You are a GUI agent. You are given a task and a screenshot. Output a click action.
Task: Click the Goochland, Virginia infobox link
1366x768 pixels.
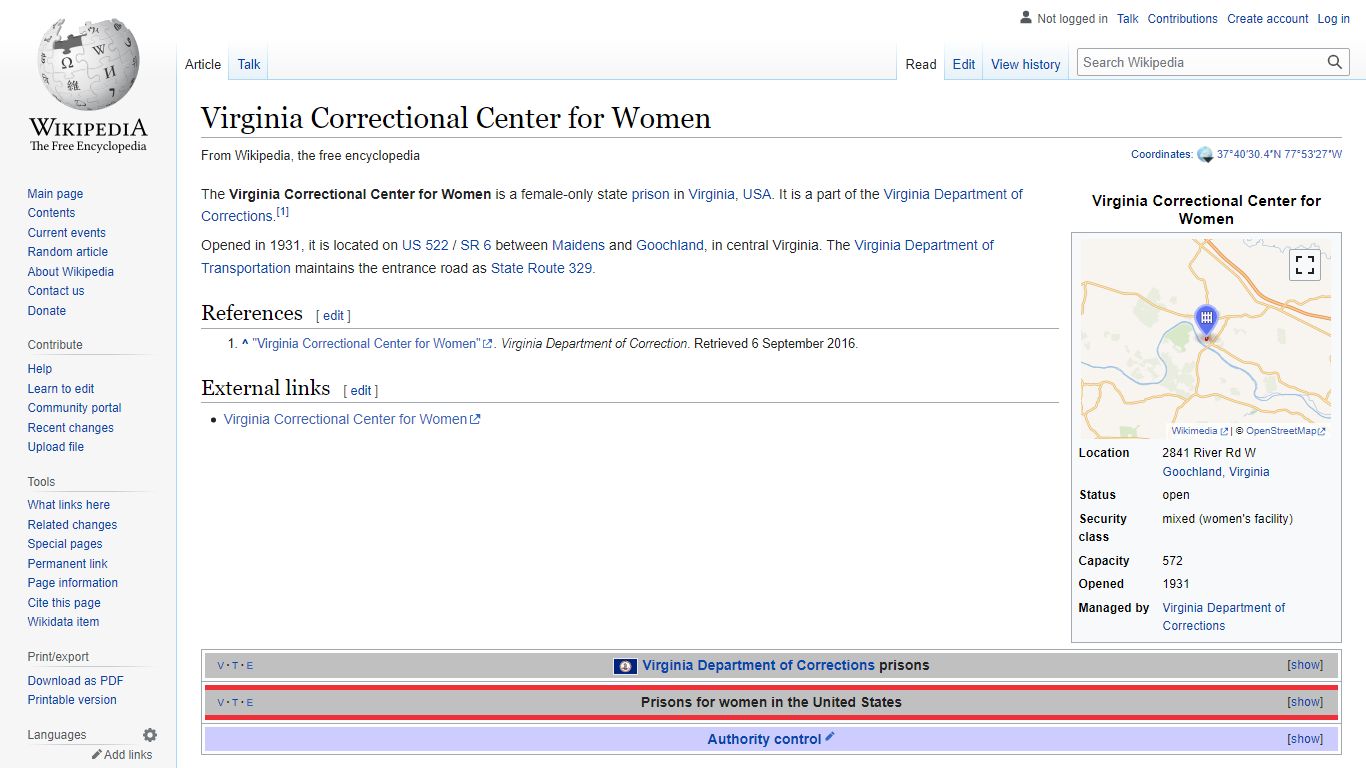pos(1216,472)
